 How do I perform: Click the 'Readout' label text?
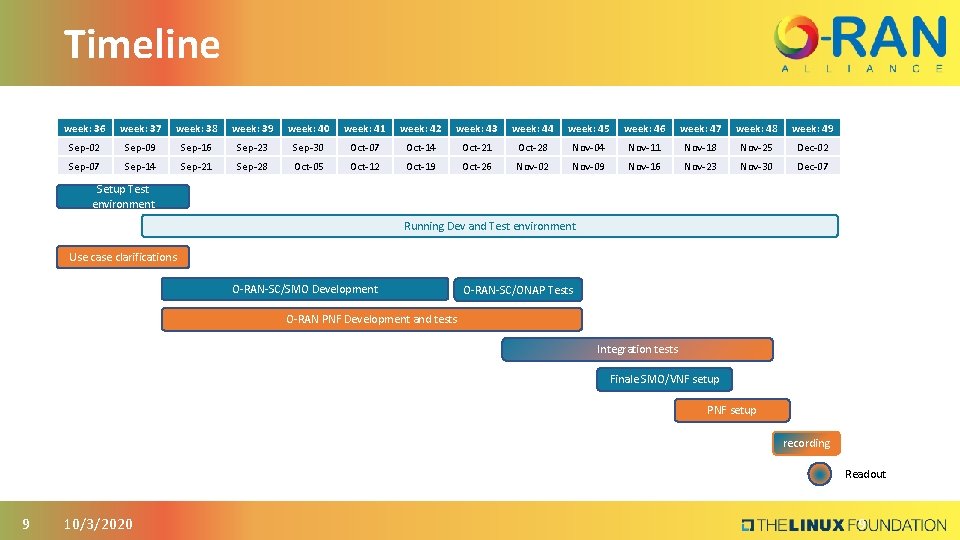[865, 474]
